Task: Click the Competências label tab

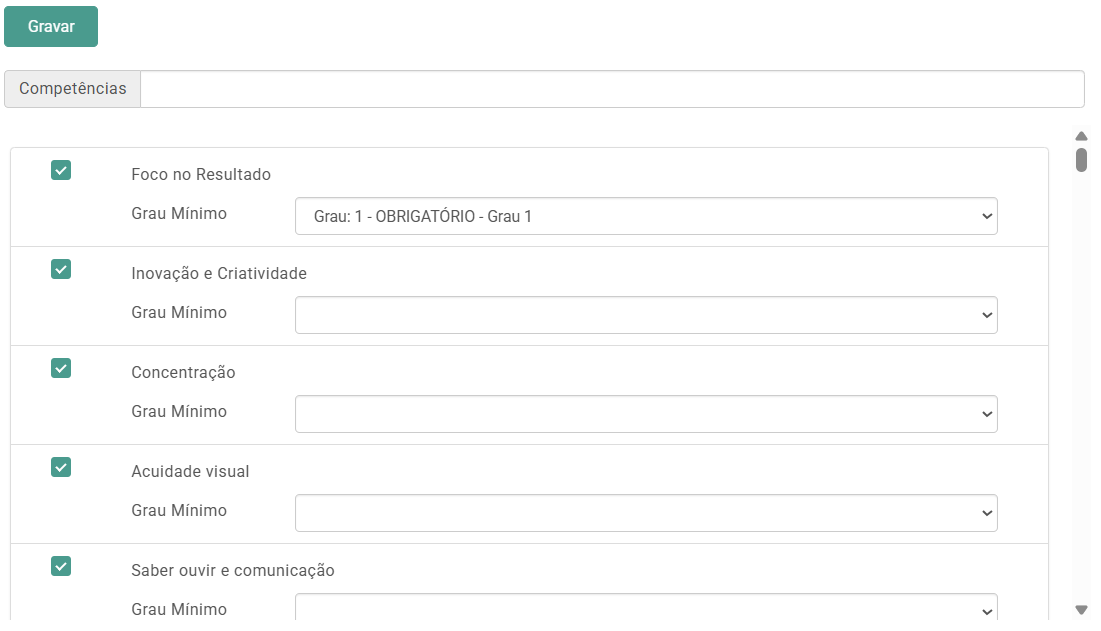Action: pos(73,89)
